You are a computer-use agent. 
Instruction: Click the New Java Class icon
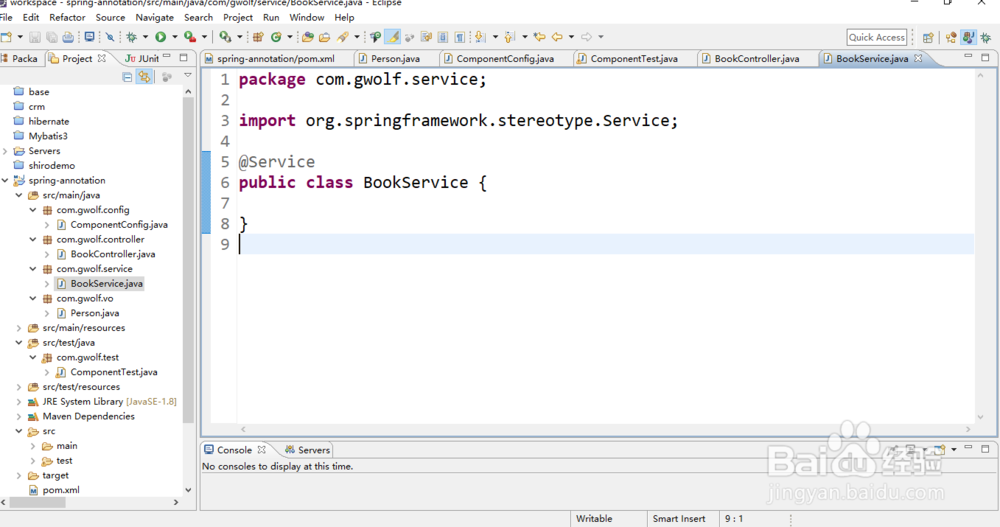coord(276,37)
